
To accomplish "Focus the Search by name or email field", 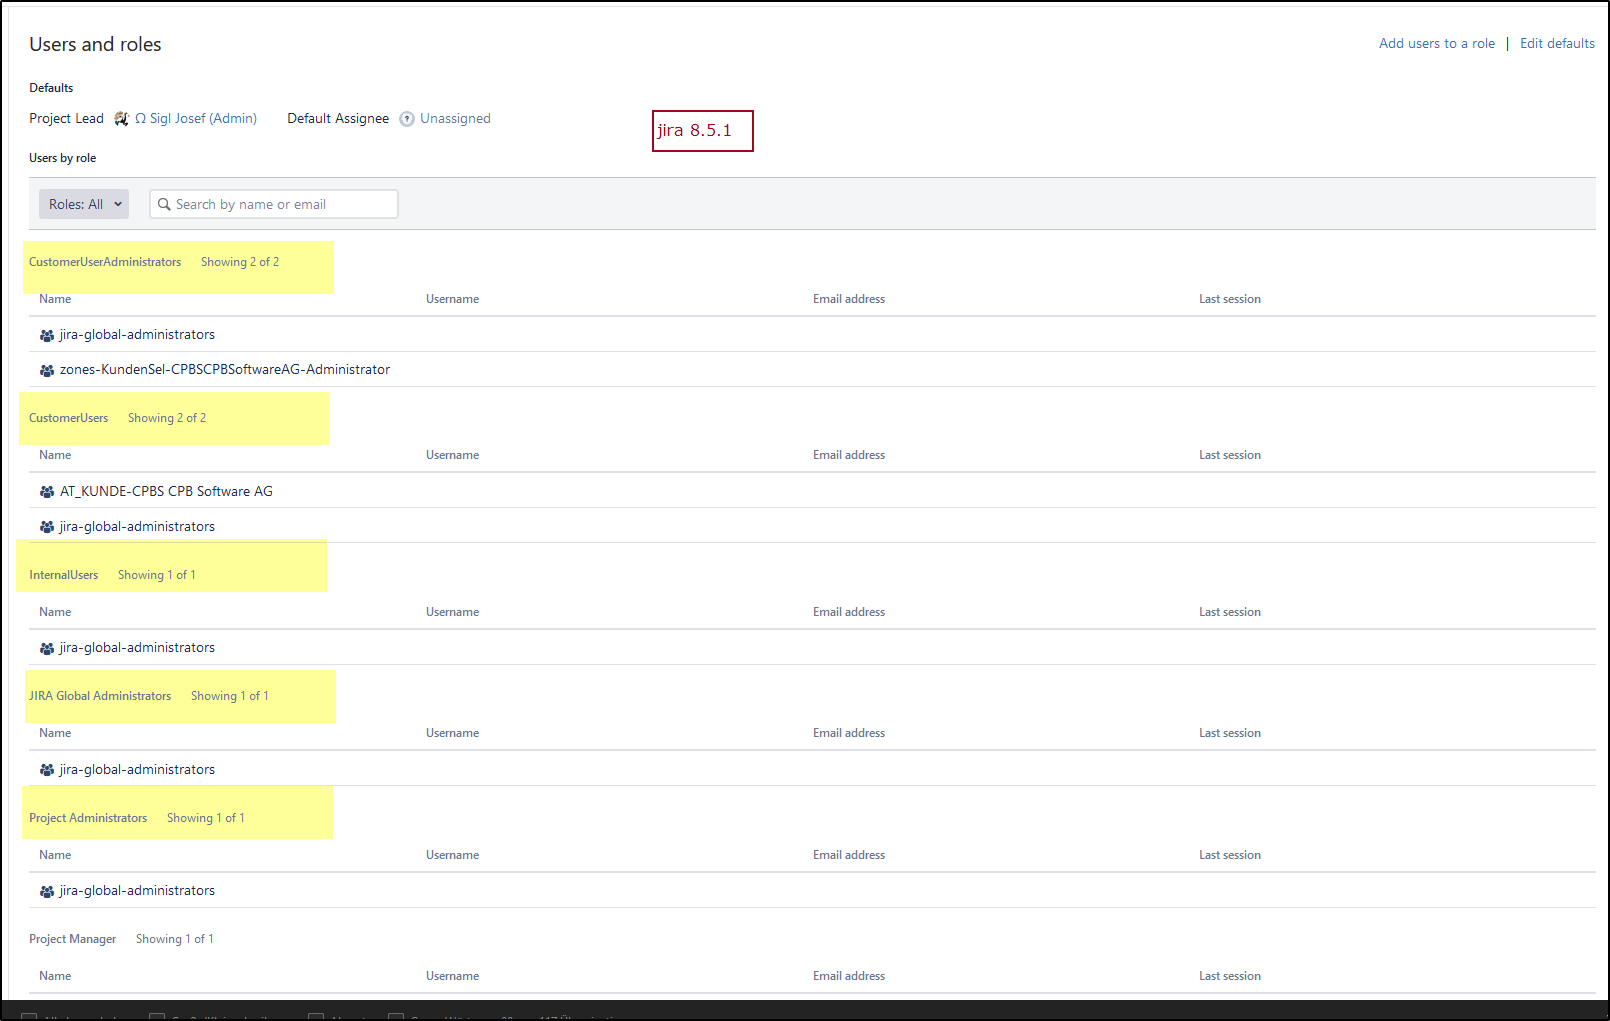I will pos(274,204).
